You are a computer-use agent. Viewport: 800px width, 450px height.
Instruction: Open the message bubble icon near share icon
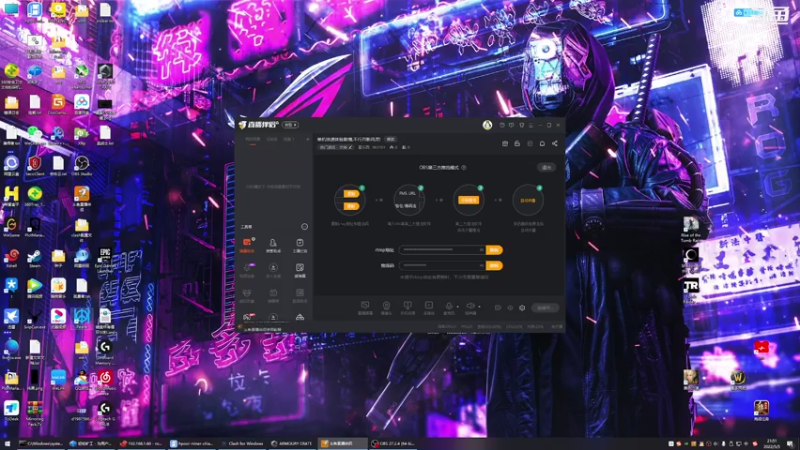542,144
